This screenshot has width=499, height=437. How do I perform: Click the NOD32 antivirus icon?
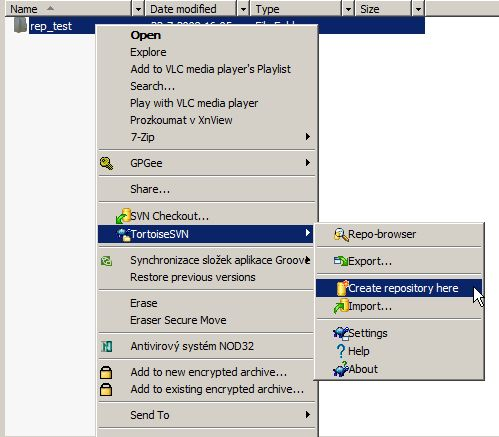106,346
